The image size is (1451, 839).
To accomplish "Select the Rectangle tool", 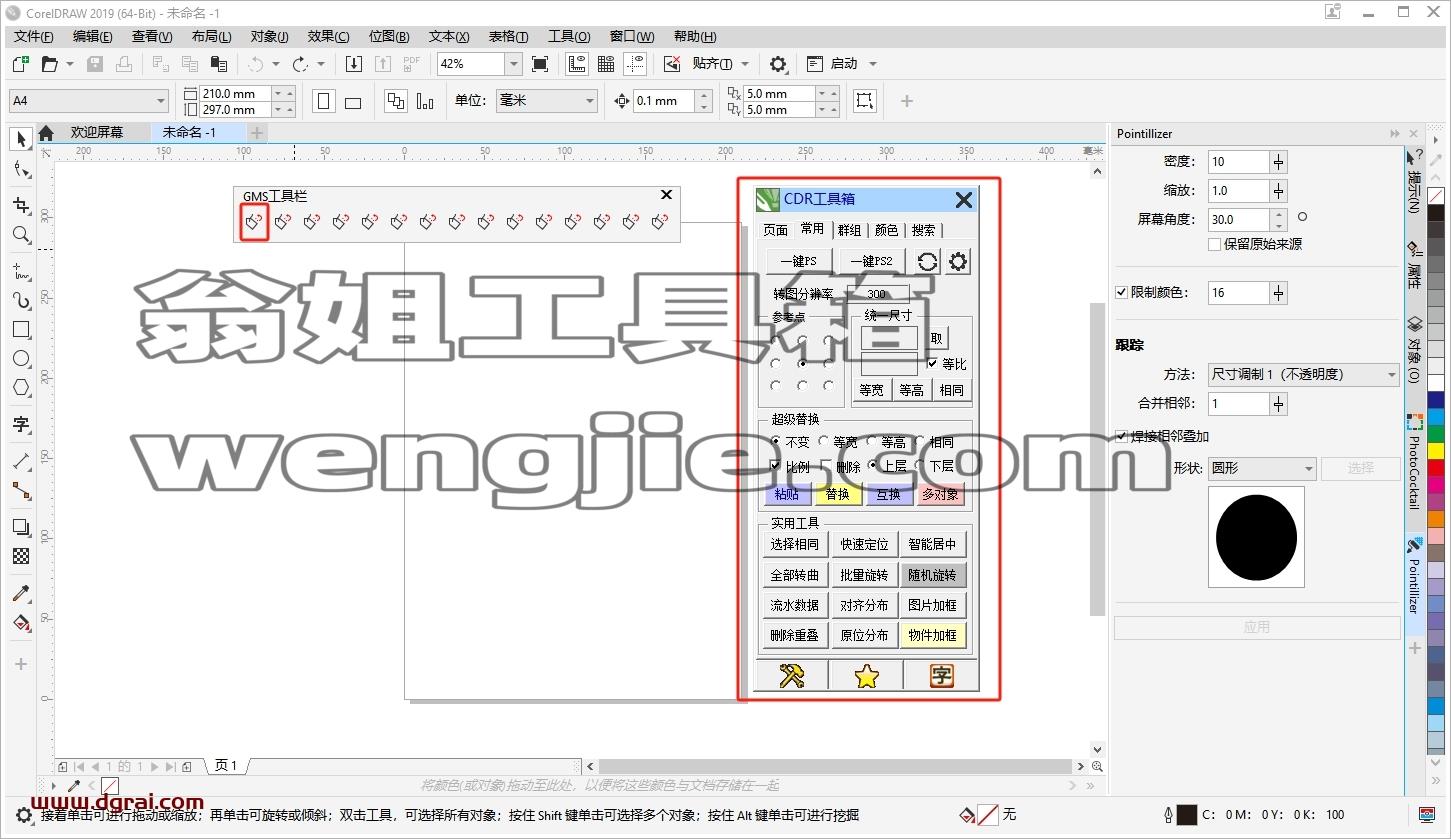I will [x=20, y=329].
